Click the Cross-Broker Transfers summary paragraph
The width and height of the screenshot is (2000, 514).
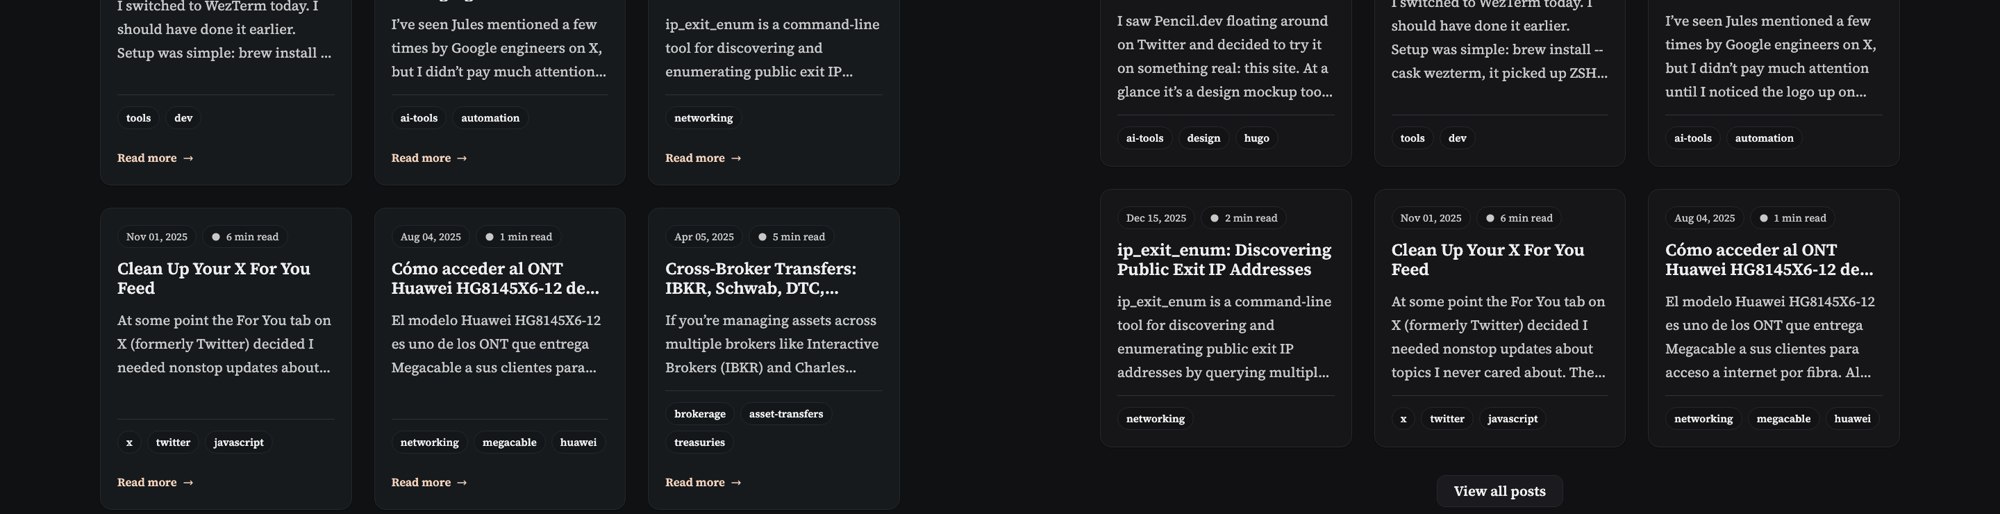tap(772, 344)
